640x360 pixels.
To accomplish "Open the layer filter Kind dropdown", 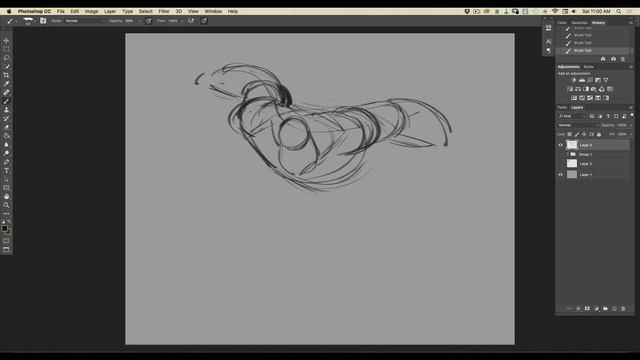I will pos(572,116).
